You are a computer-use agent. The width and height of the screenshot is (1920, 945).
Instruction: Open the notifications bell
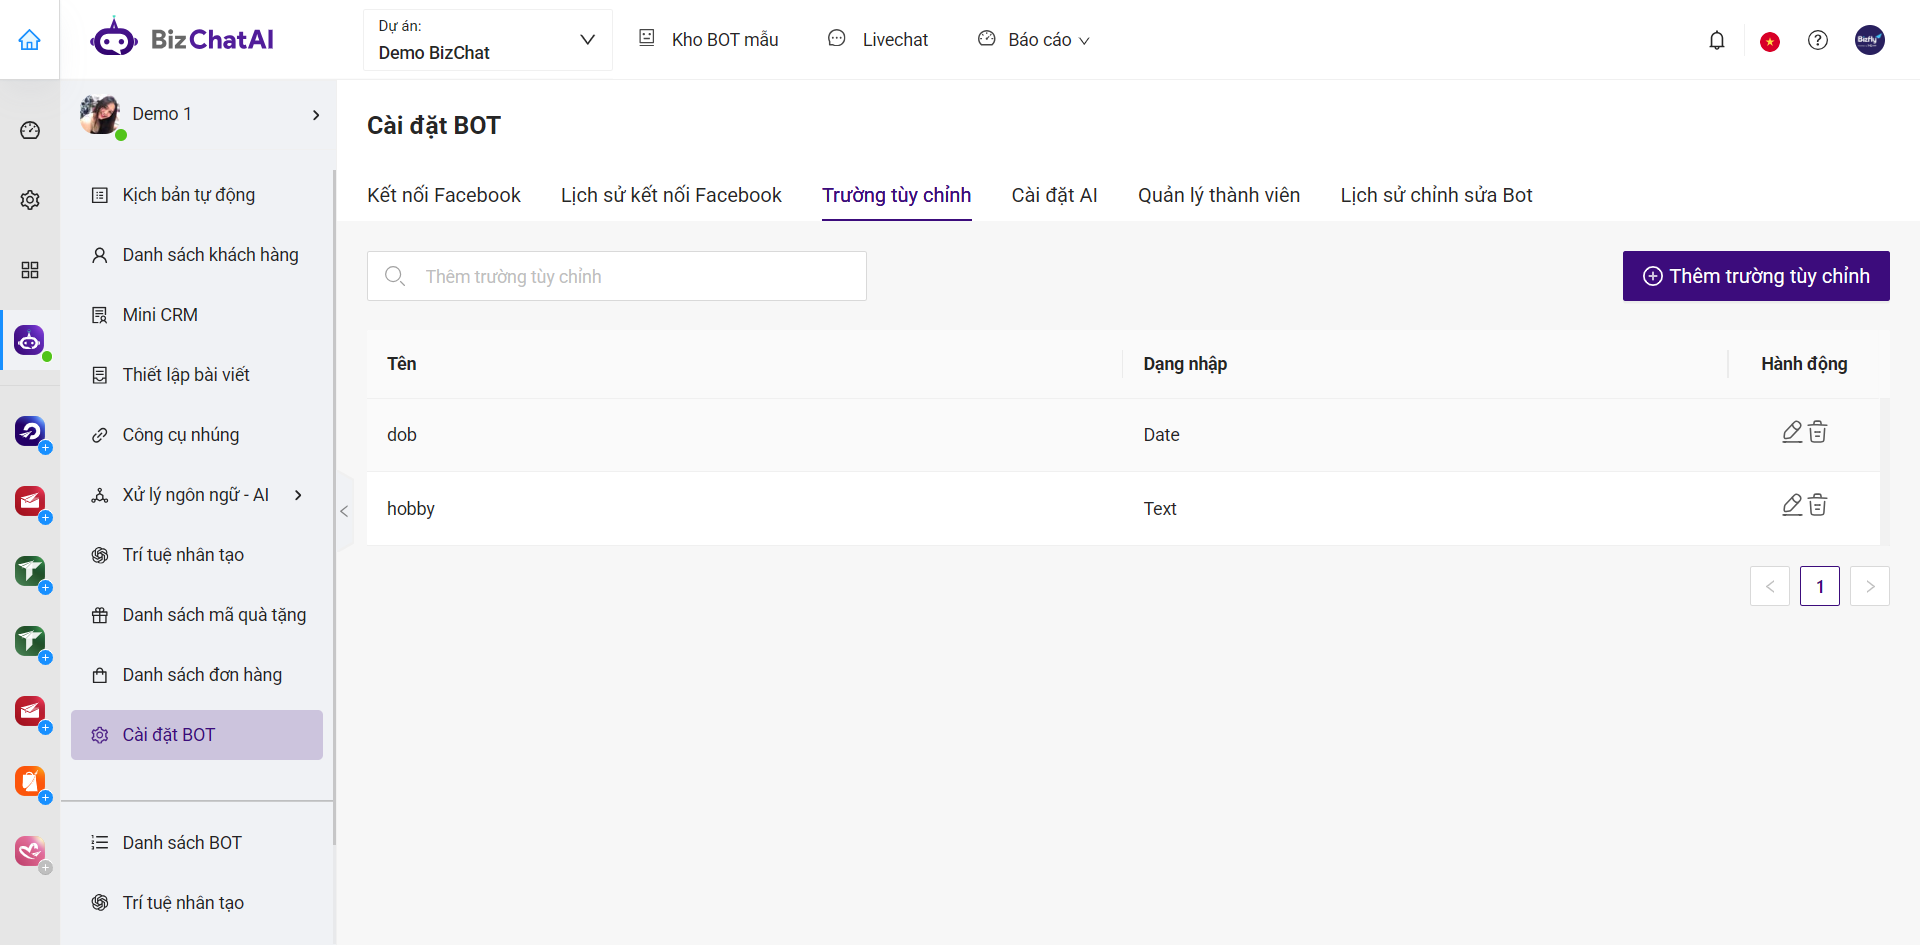tap(1716, 40)
